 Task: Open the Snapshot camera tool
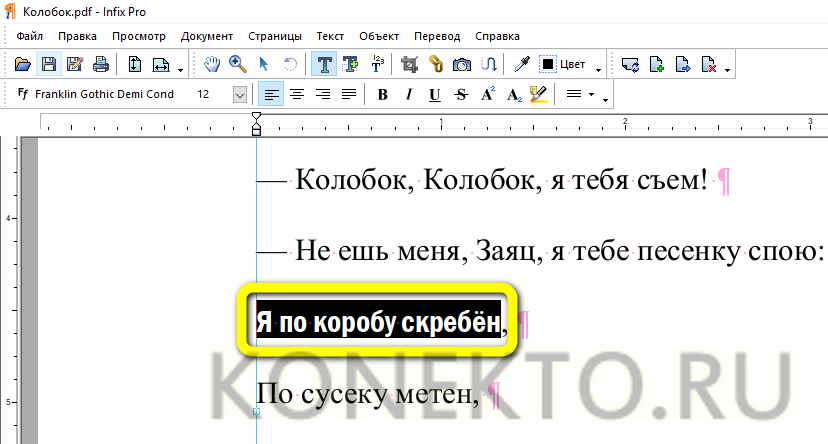coord(462,65)
